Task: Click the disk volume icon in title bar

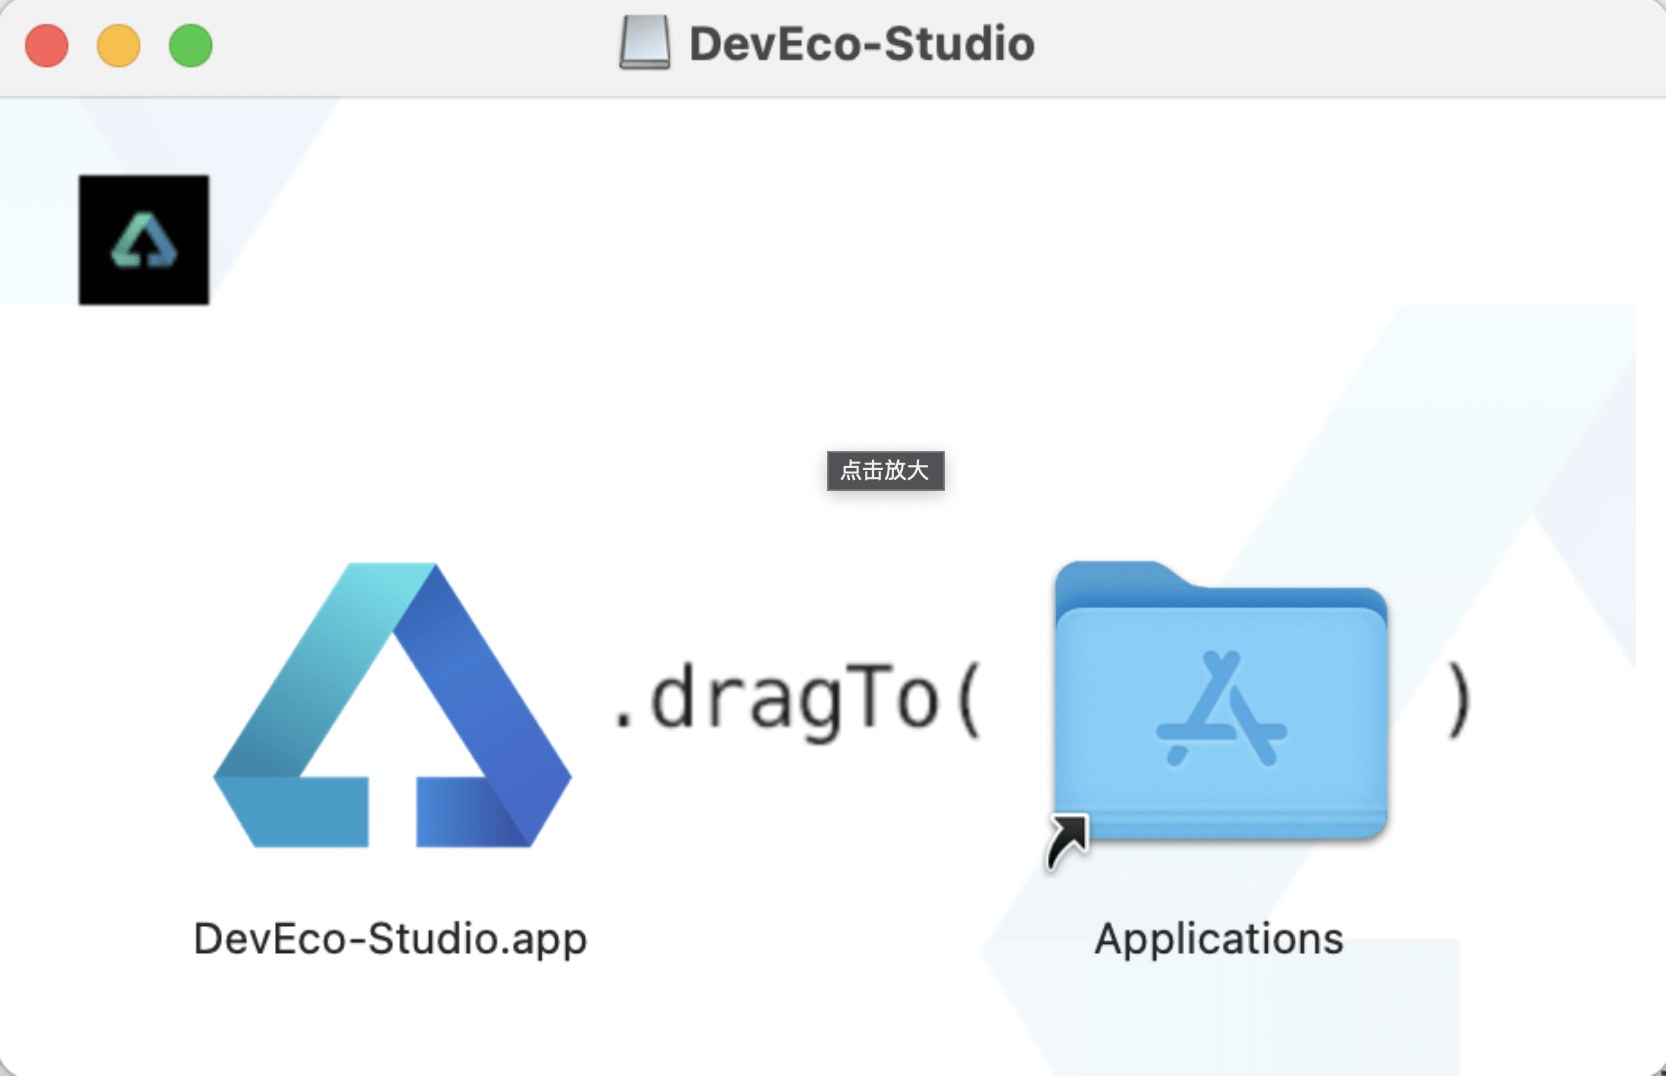Action: tap(644, 43)
